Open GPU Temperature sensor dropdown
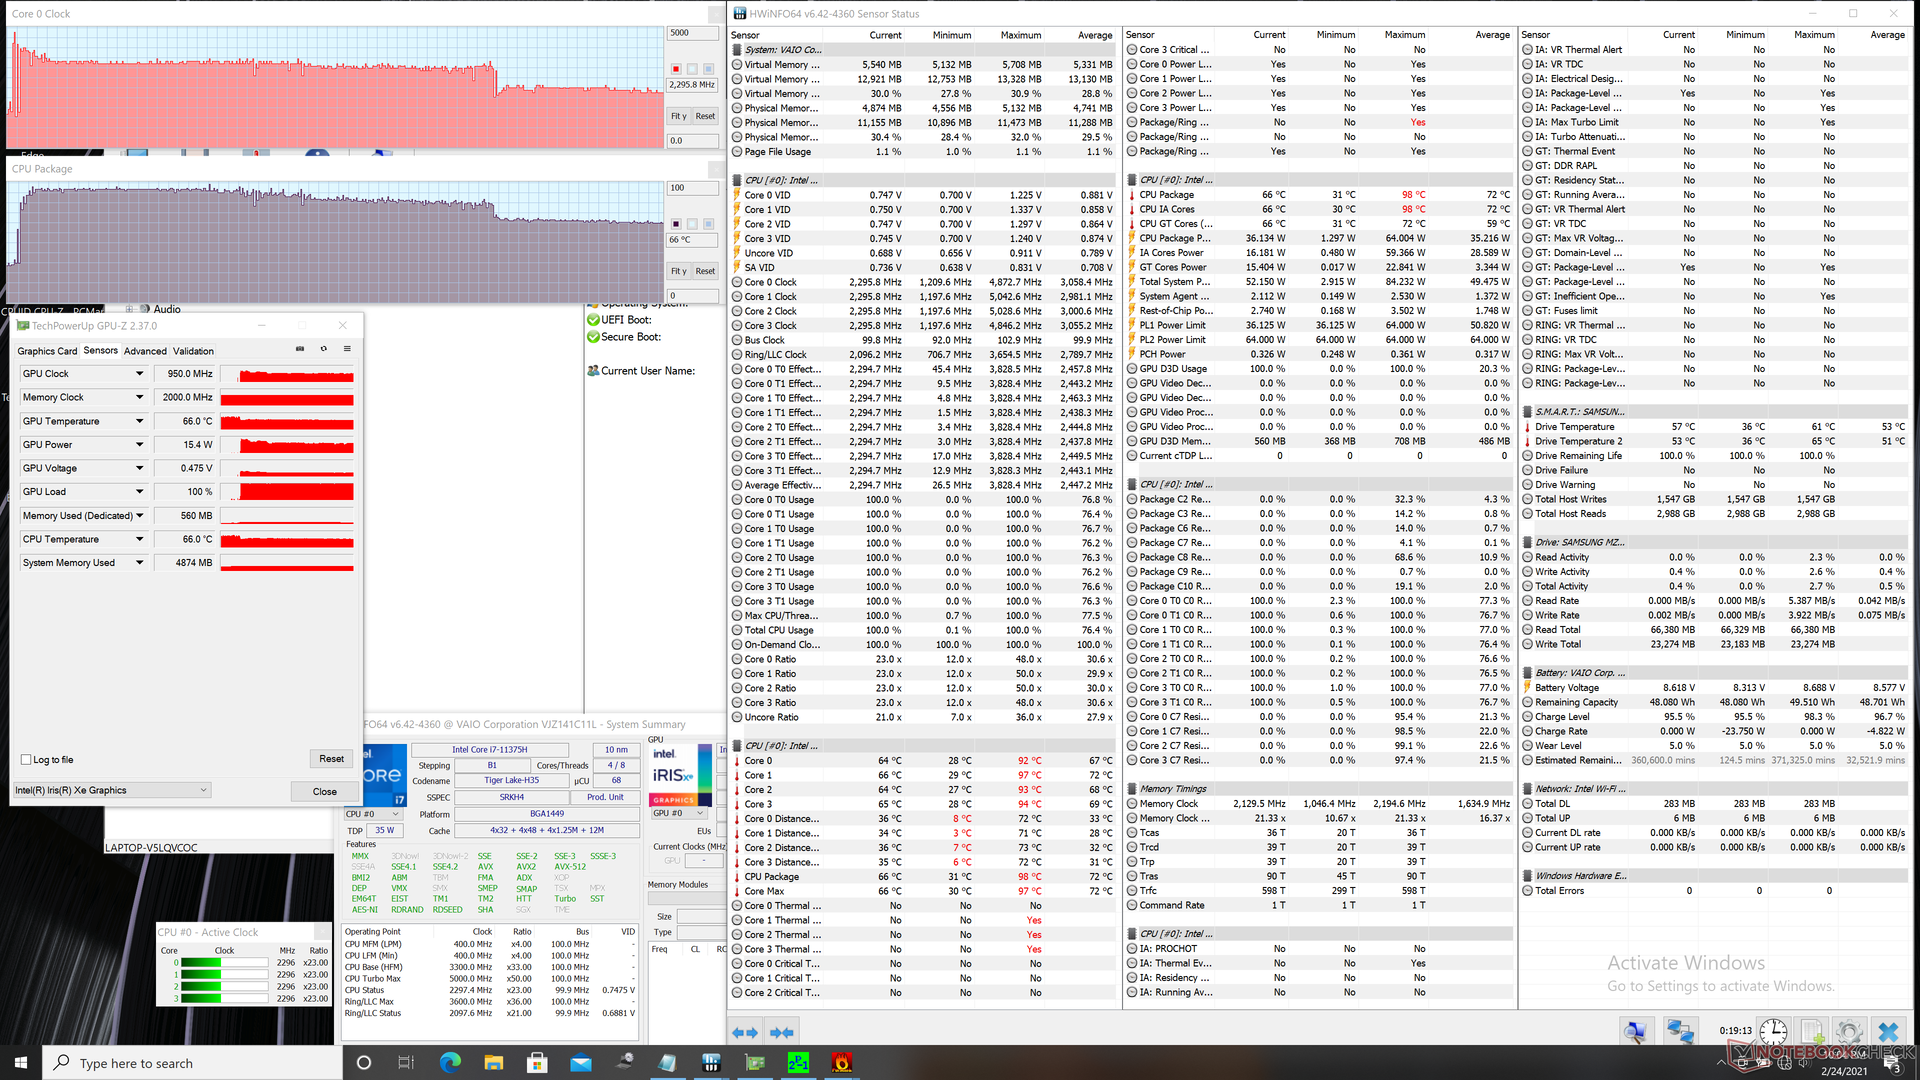Screen dimensions: 1920x1080 pyautogui.click(x=139, y=421)
